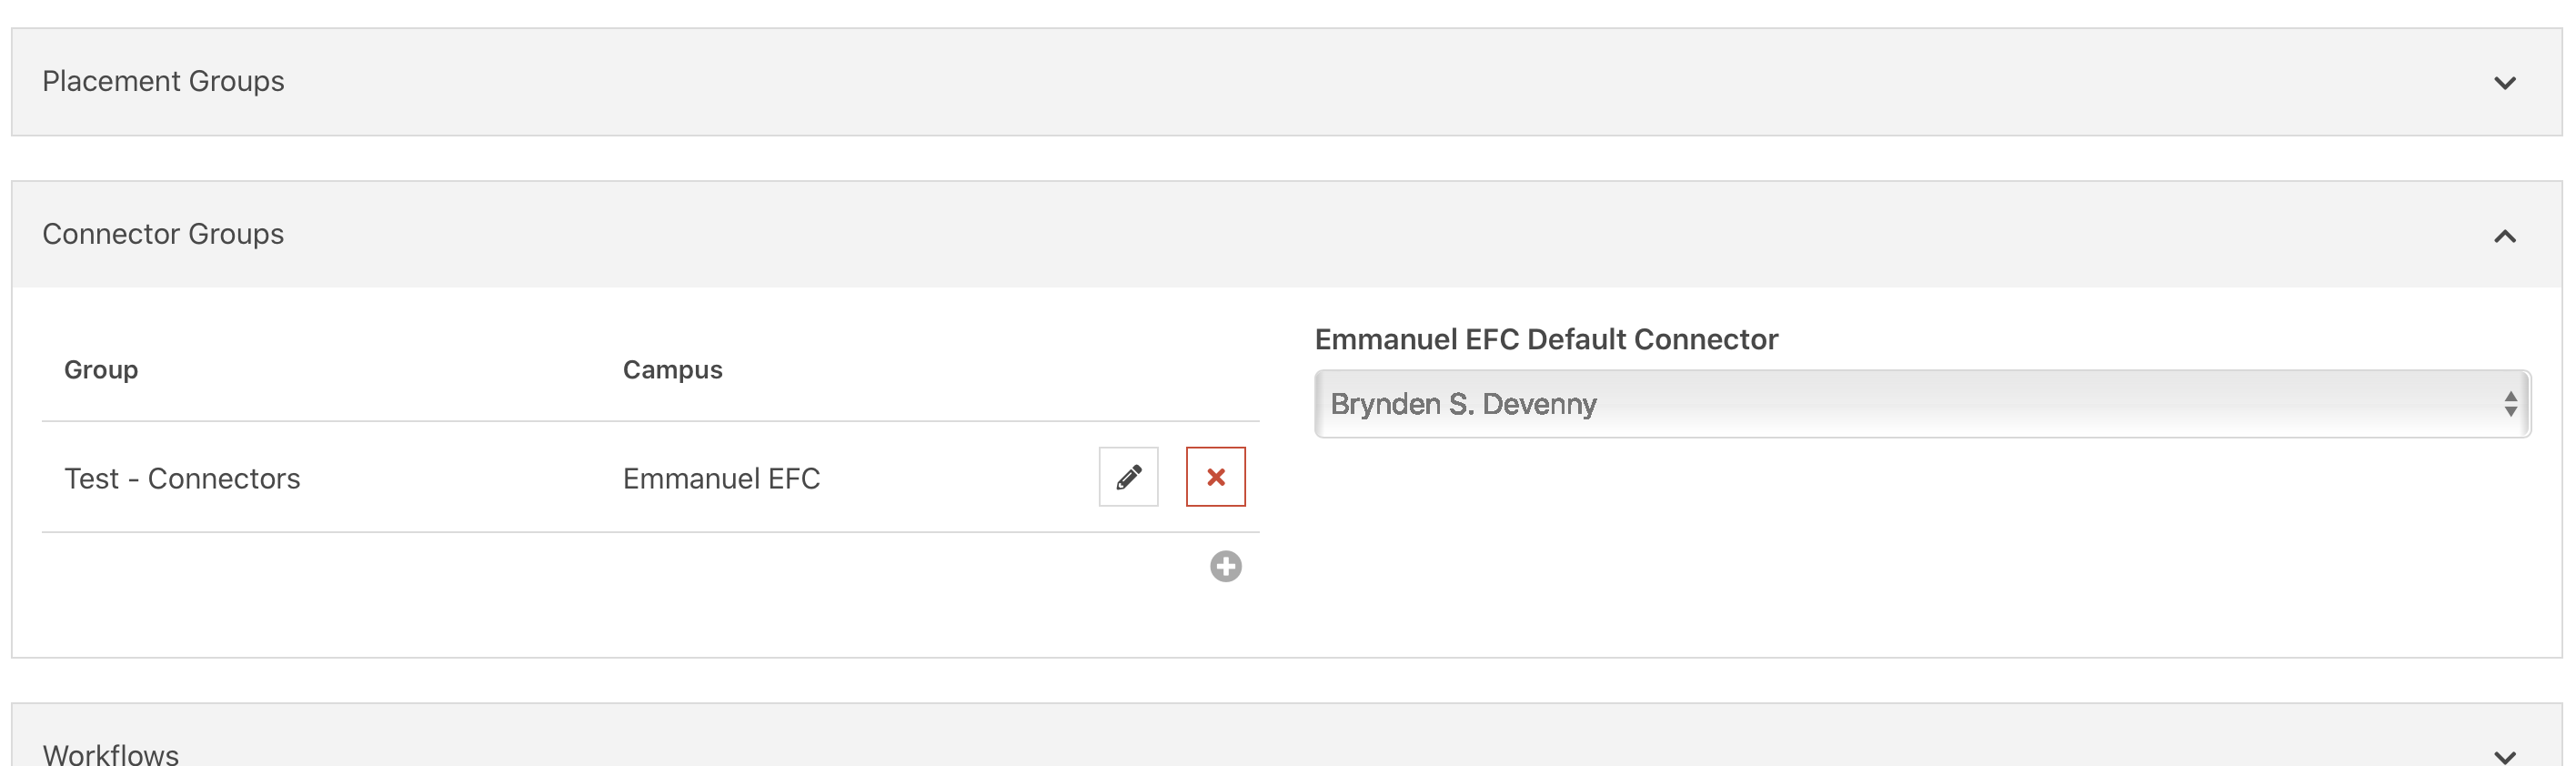
Task: Edit the Test - Connectors group row
Action: pos(1128,477)
